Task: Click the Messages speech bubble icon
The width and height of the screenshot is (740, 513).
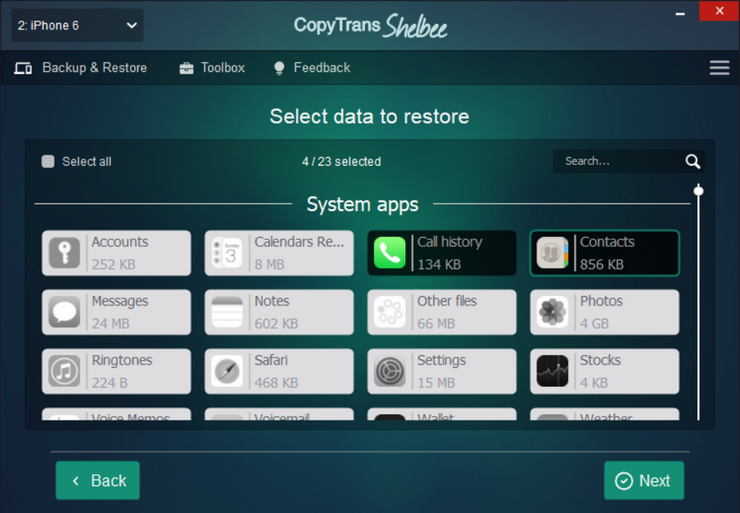Action: [65, 312]
